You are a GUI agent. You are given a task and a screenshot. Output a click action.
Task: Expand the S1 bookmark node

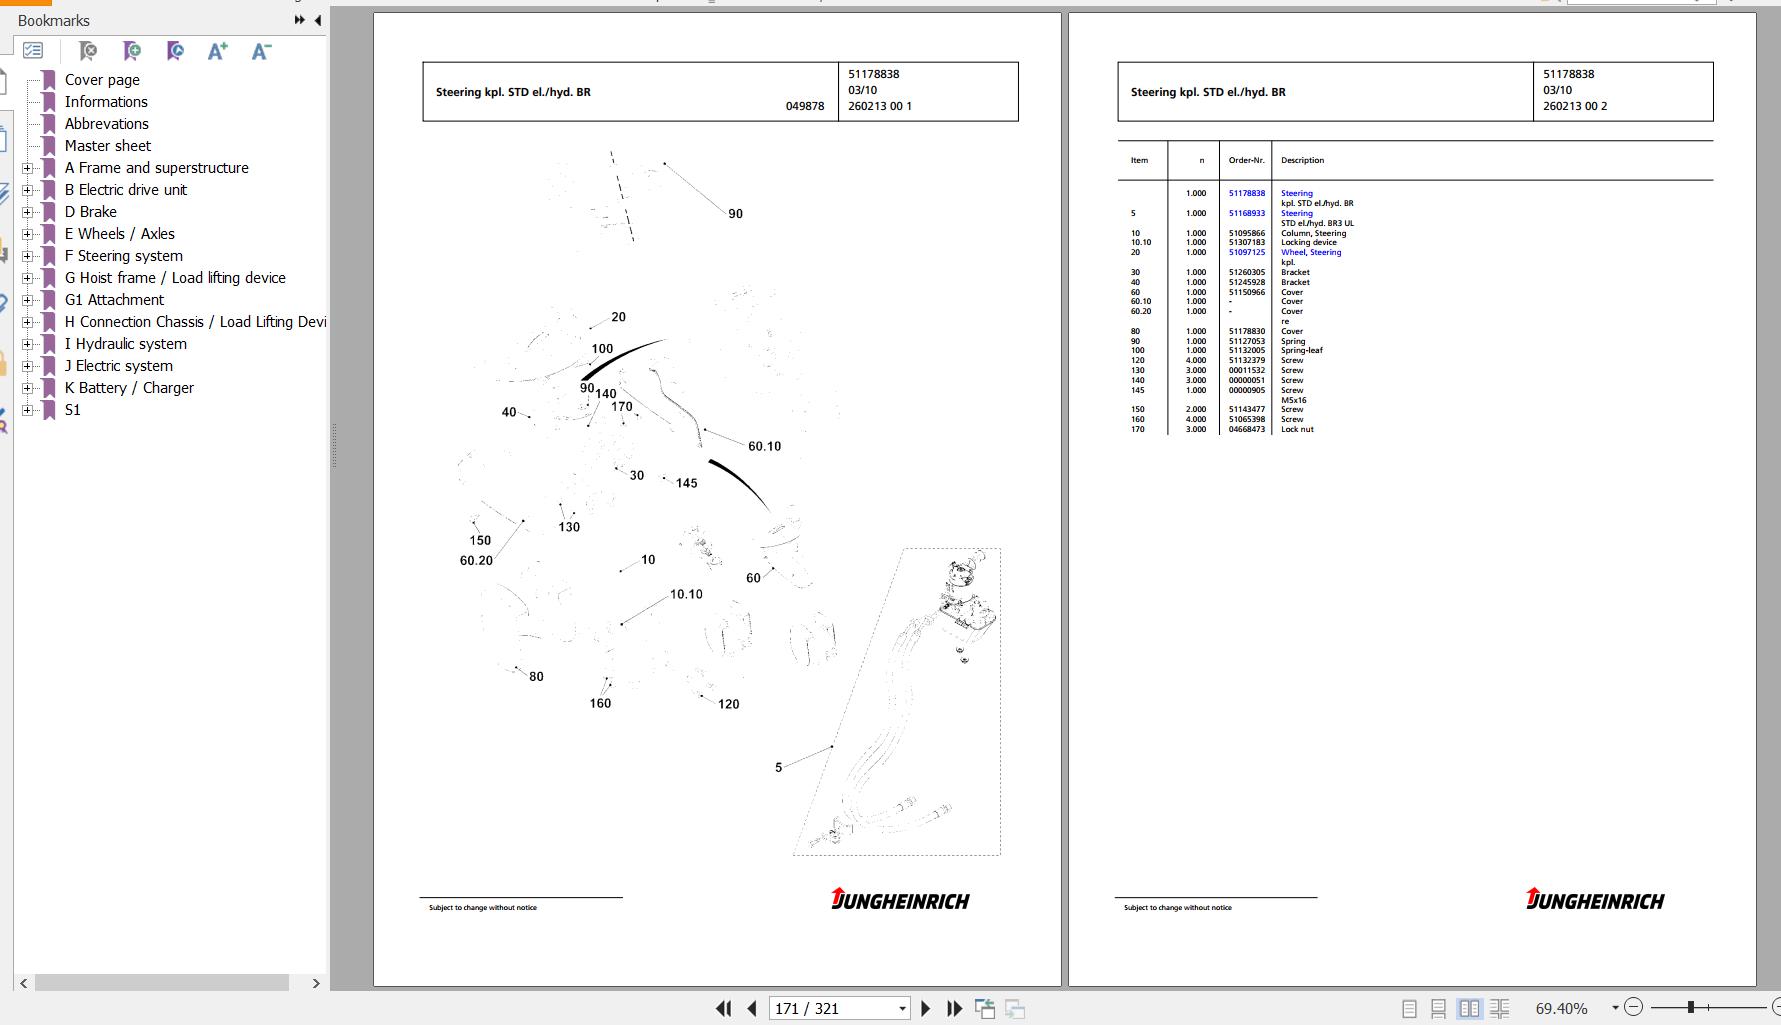[x=27, y=410]
